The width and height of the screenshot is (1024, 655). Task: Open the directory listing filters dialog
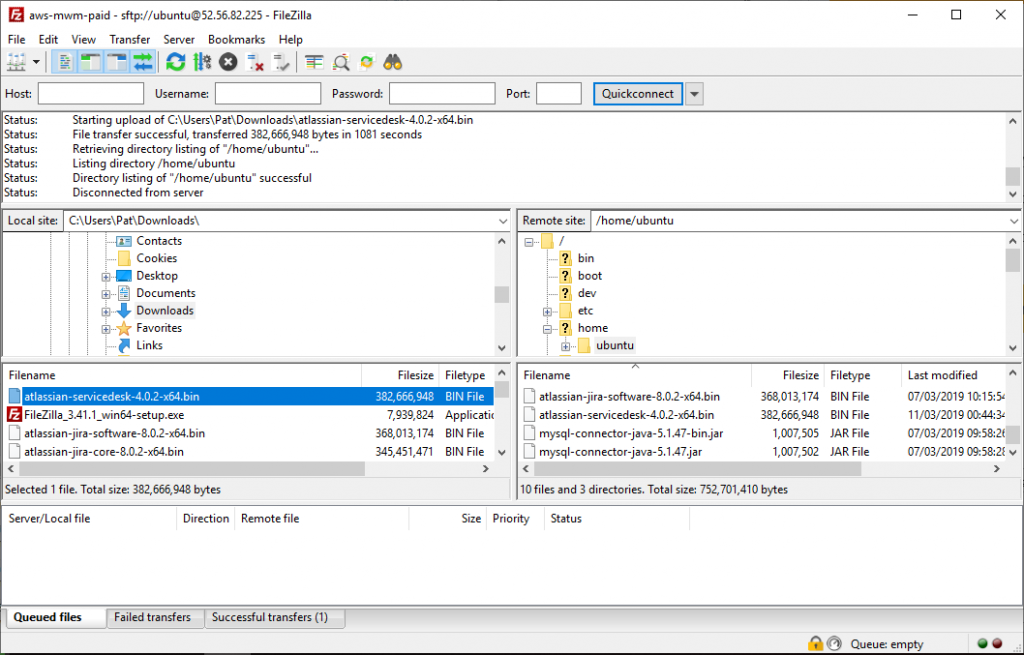[314, 63]
